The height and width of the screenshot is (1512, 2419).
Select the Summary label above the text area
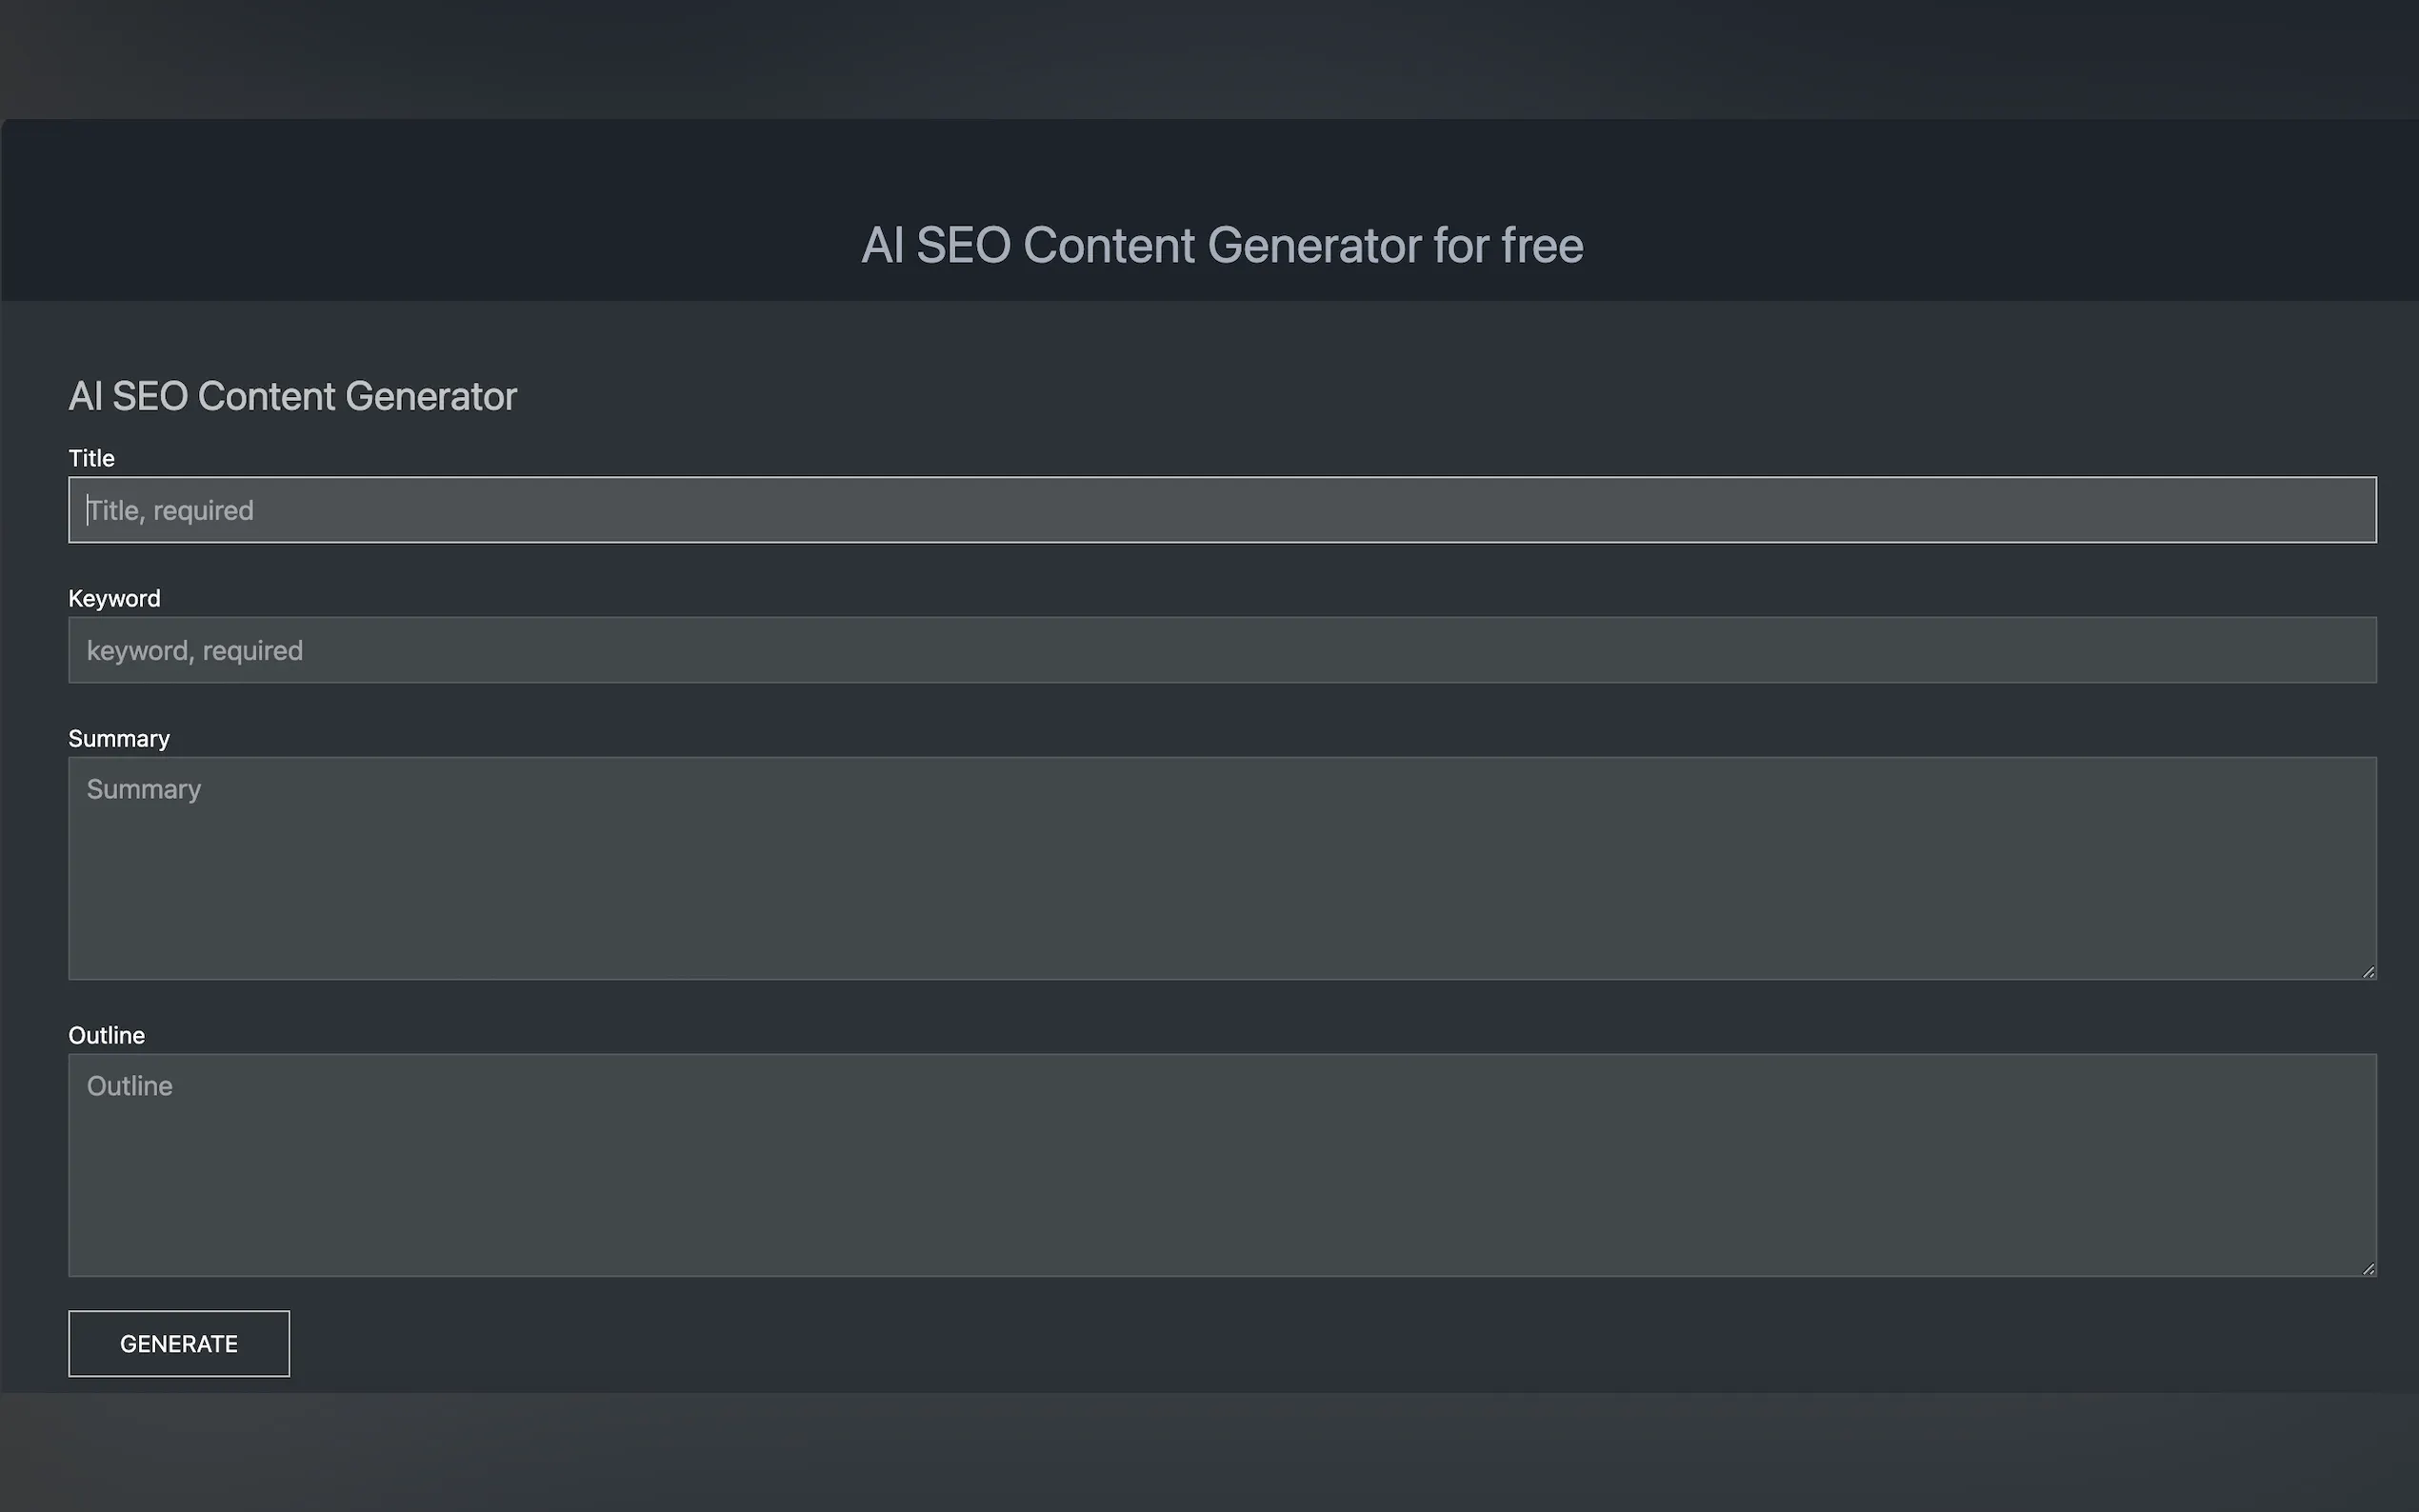click(x=119, y=738)
